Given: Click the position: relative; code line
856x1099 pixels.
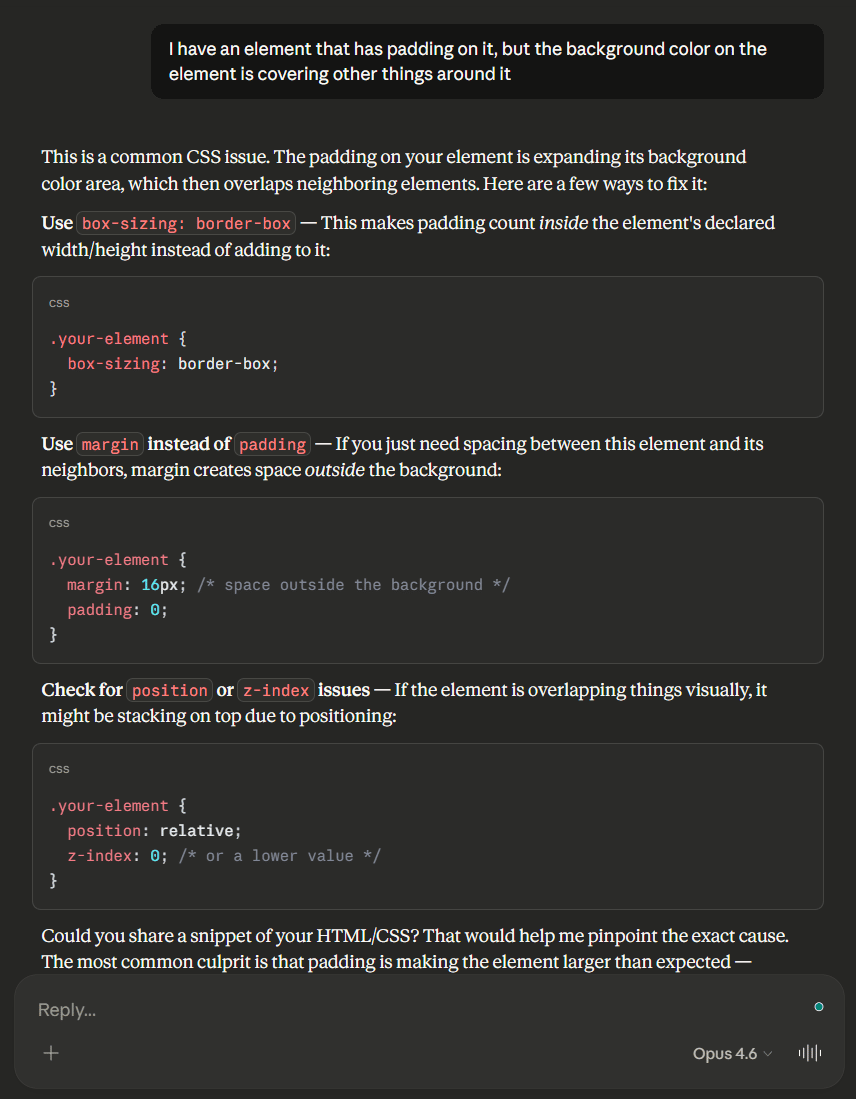Looking at the screenshot, I should pyautogui.click(x=154, y=831).
